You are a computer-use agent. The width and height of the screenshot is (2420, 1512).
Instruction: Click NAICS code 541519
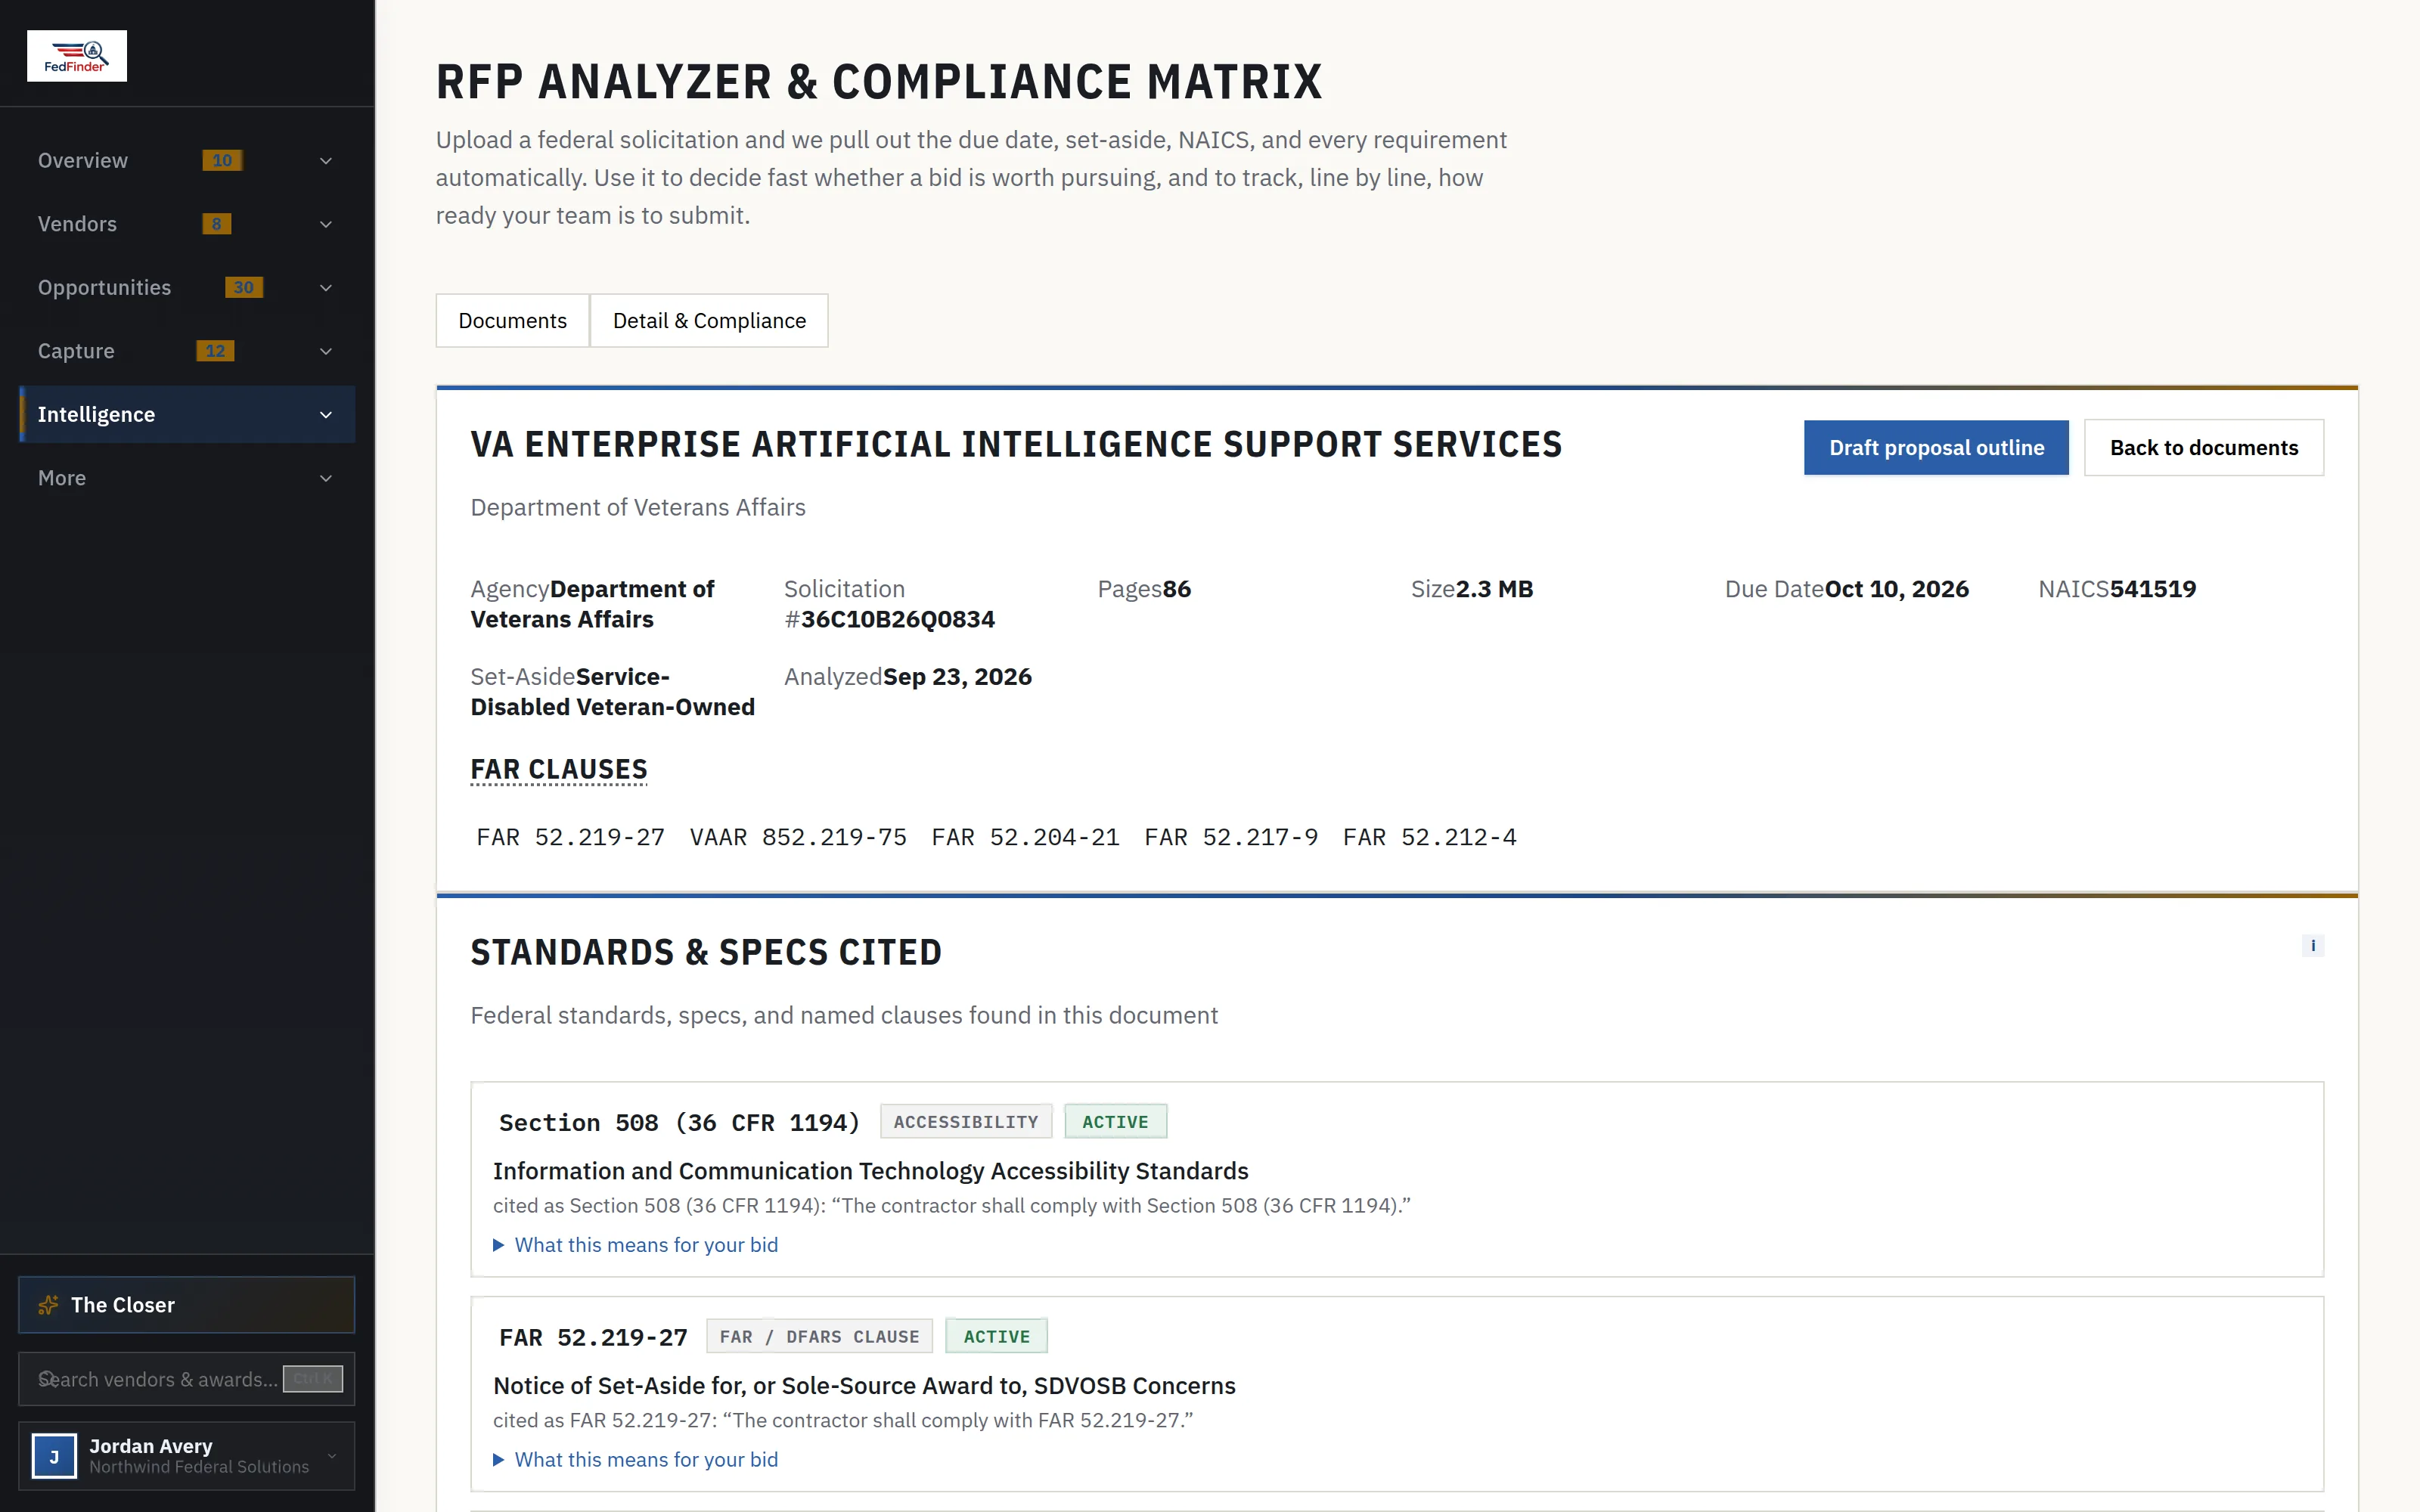click(2152, 589)
